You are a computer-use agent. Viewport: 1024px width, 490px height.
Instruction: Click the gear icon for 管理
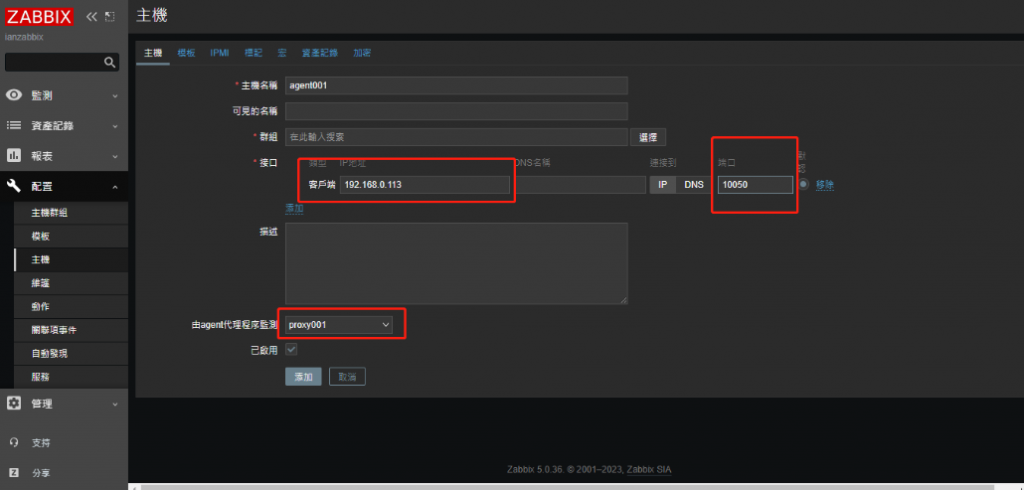(x=14, y=404)
